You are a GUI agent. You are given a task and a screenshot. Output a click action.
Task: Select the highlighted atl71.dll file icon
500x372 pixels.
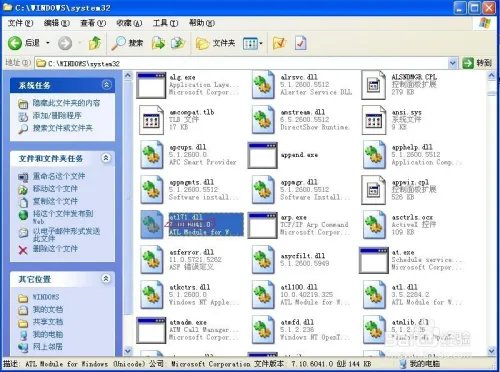[x=152, y=225]
